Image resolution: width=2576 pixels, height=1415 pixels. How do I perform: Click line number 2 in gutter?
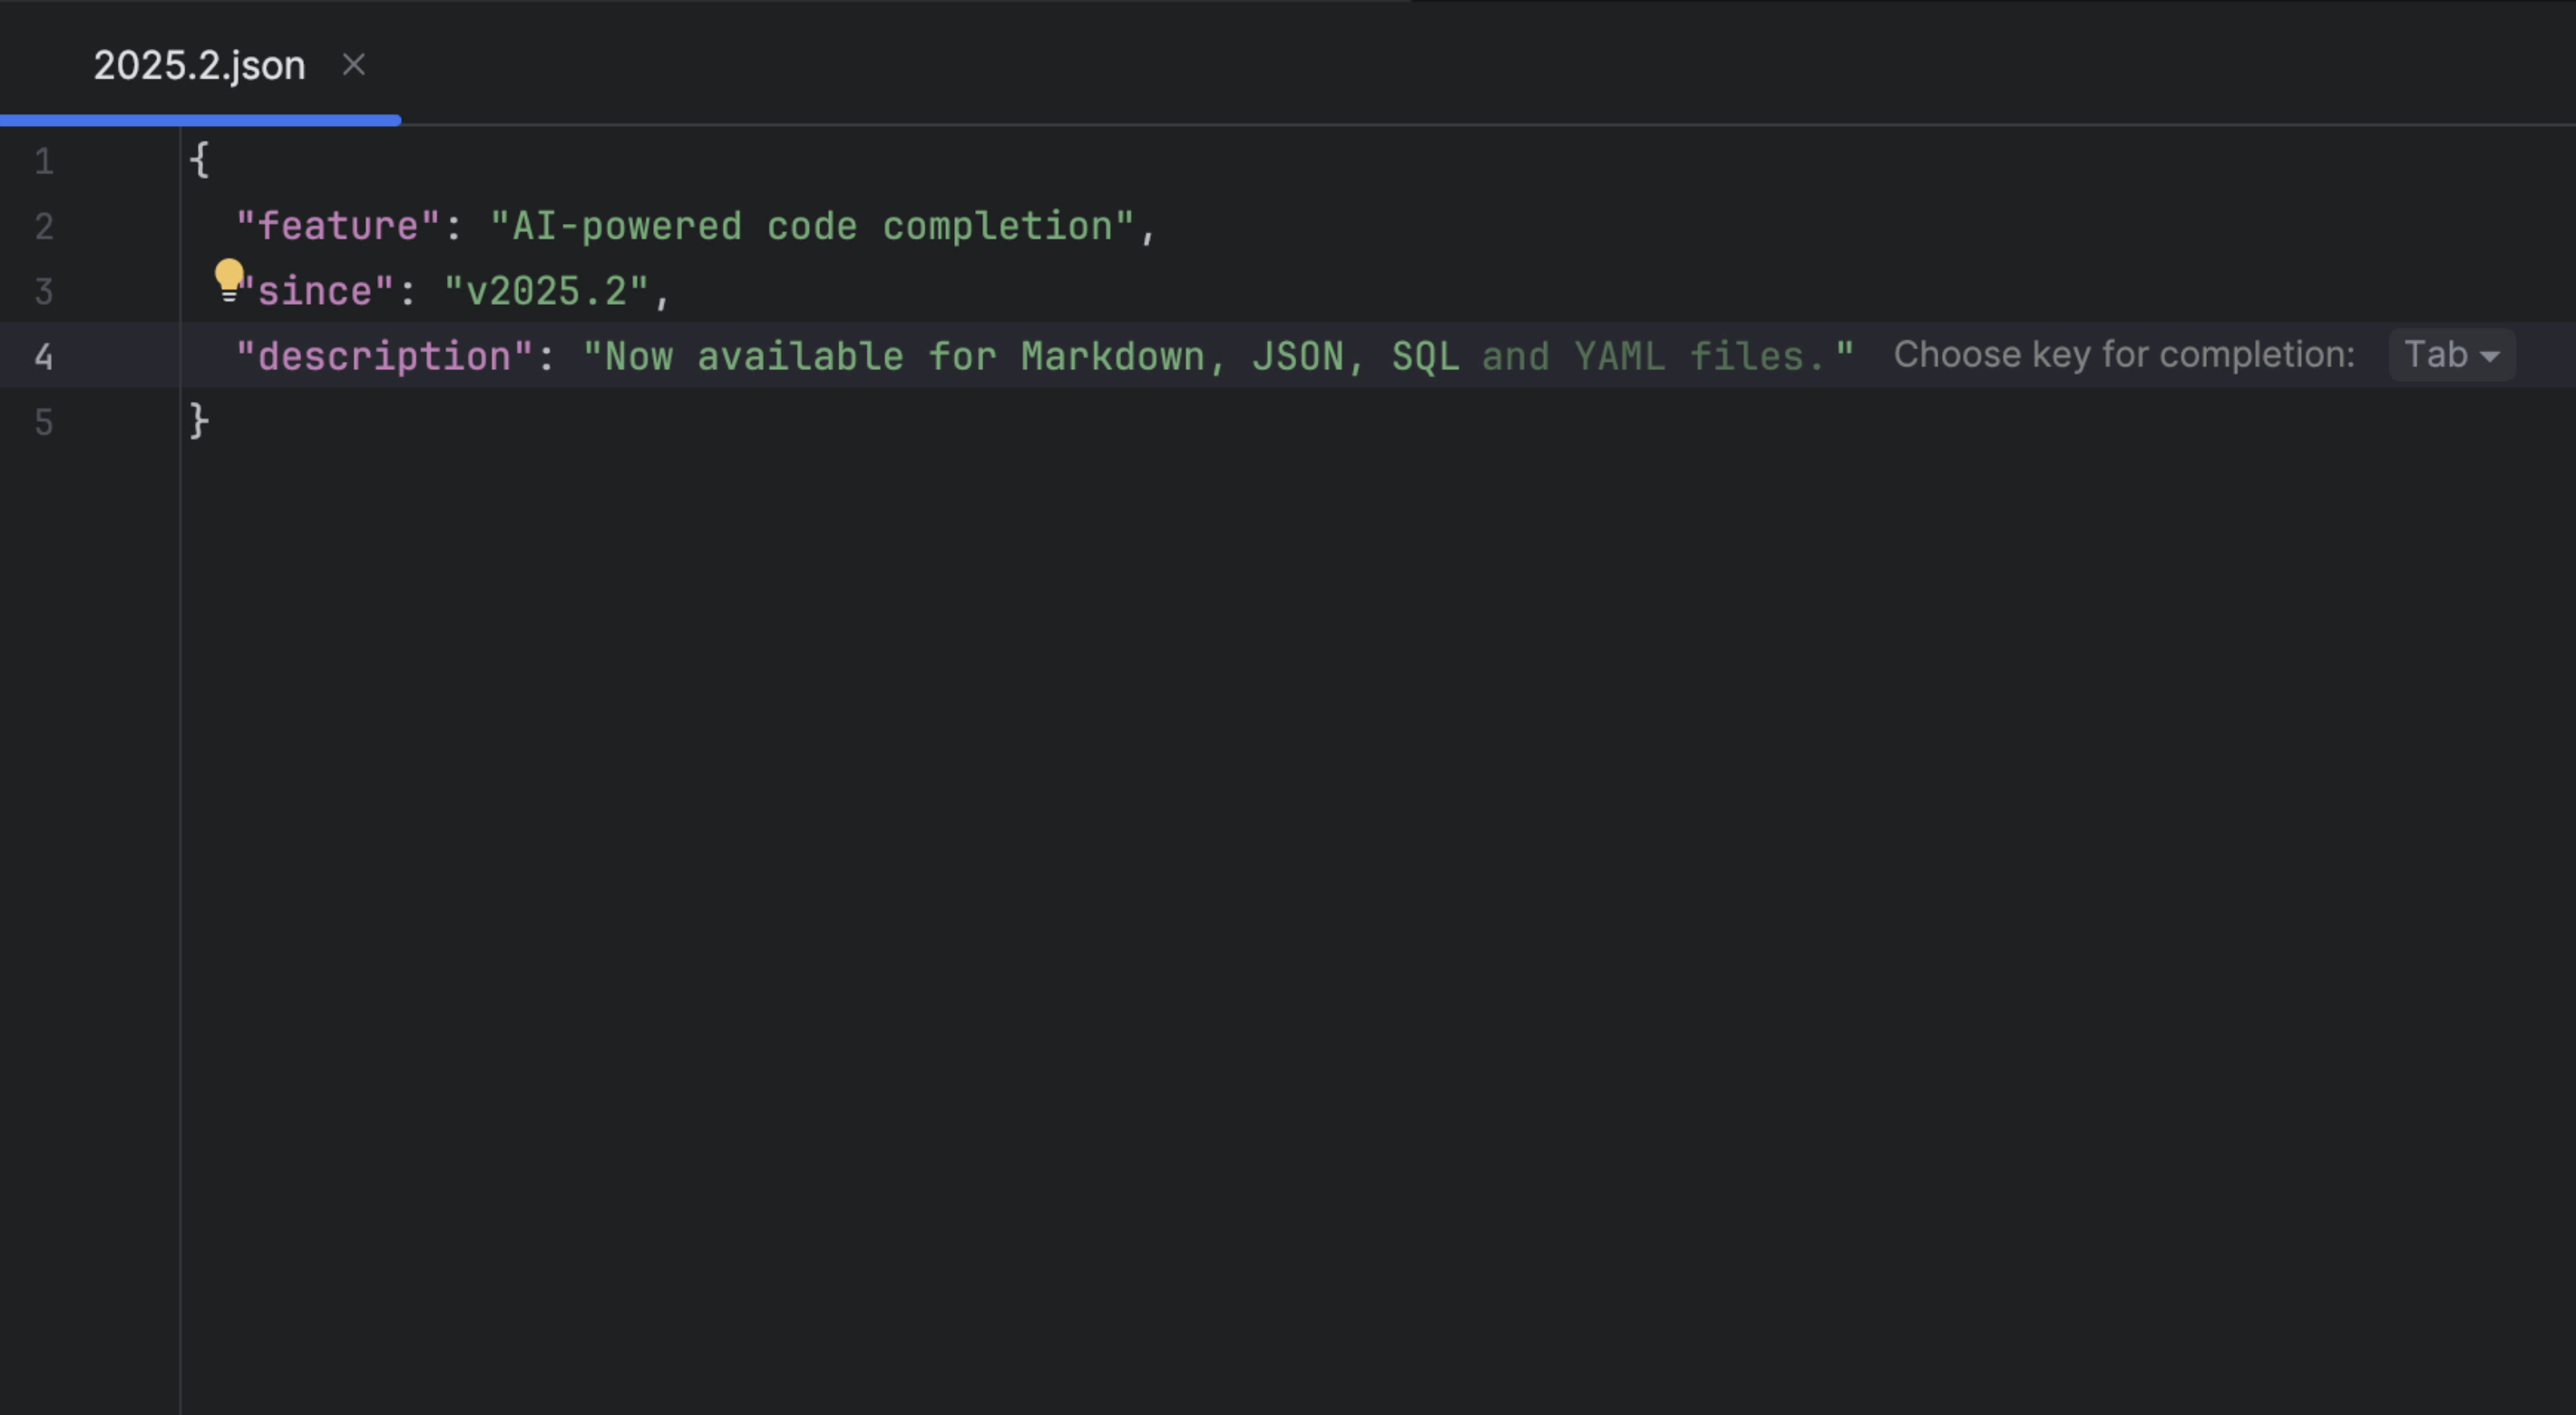[x=44, y=226]
